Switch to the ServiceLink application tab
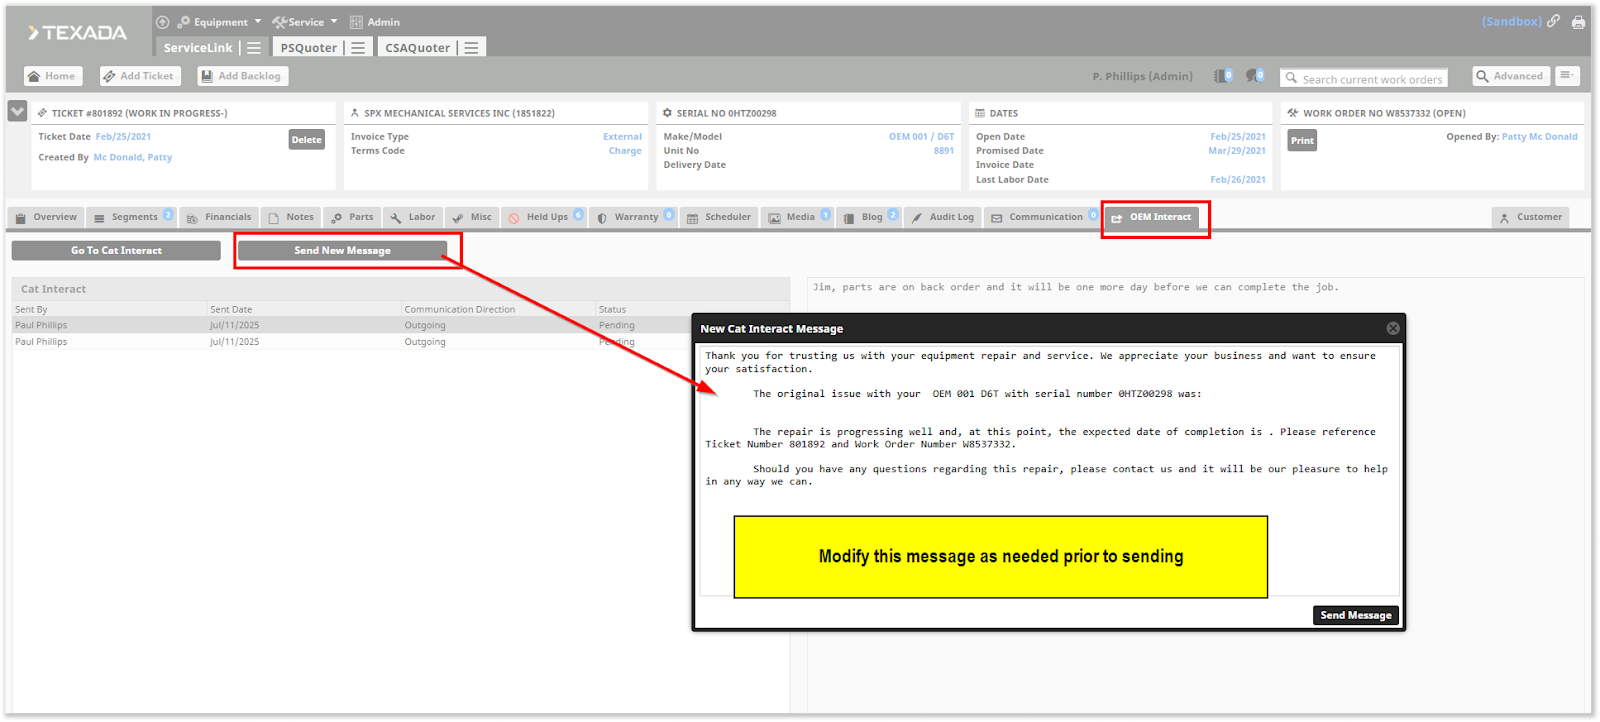The image size is (1600, 722). coord(198,47)
